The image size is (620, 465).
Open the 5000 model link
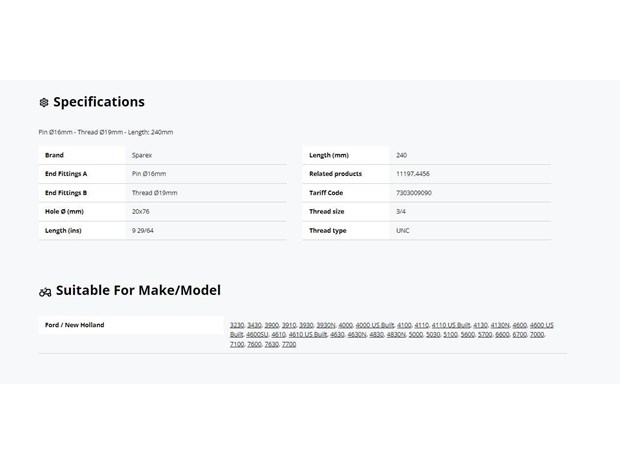coord(416,335)
